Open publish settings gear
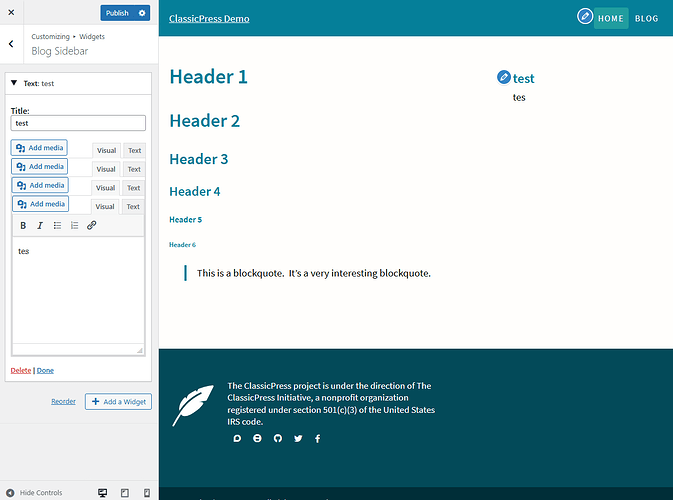The height and width of the screenshot is (500, 673). pos(142,13)
